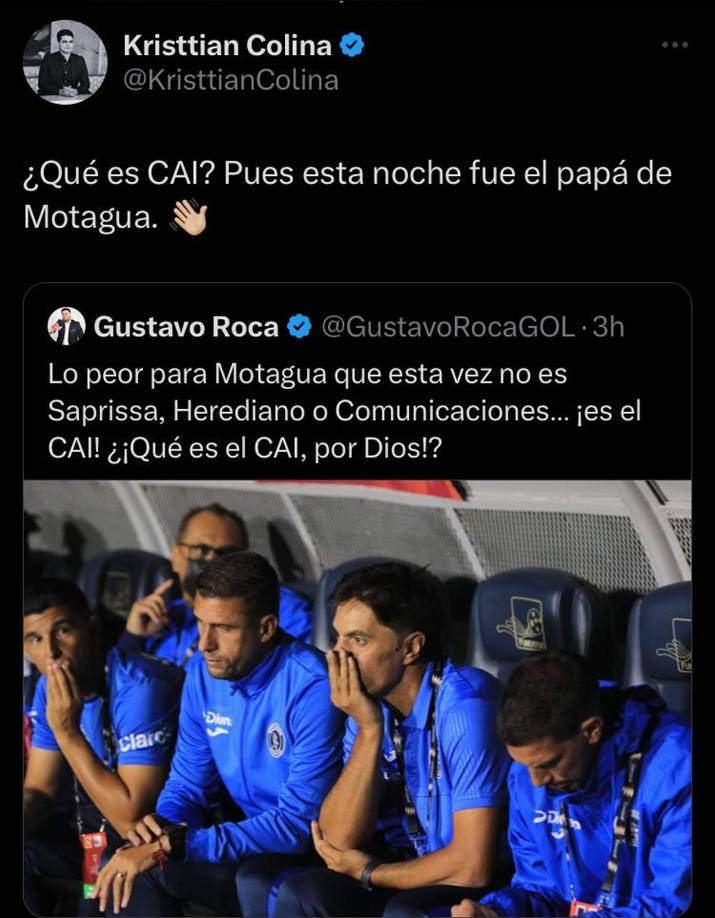This screenshot has width=715, height=918.
Task: Open Kristtian Colina's profile via his name
Action: click(x=225, y=44)
